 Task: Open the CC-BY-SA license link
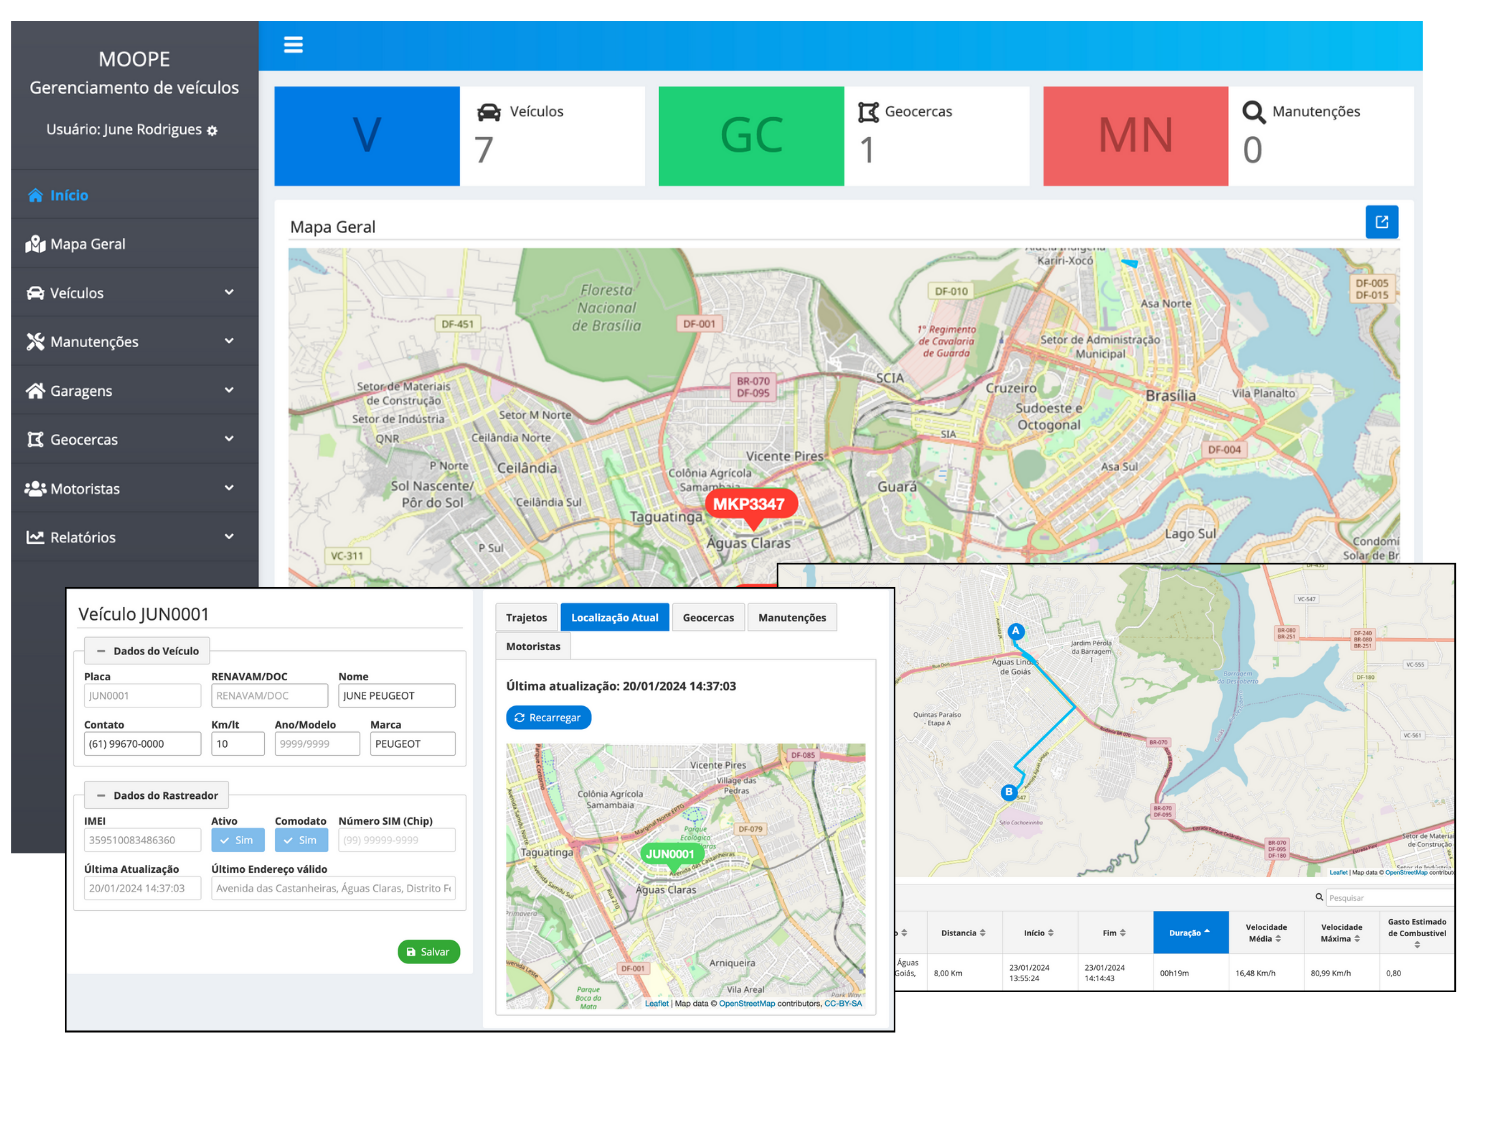pyautogui.click(x=843, y=1004)
